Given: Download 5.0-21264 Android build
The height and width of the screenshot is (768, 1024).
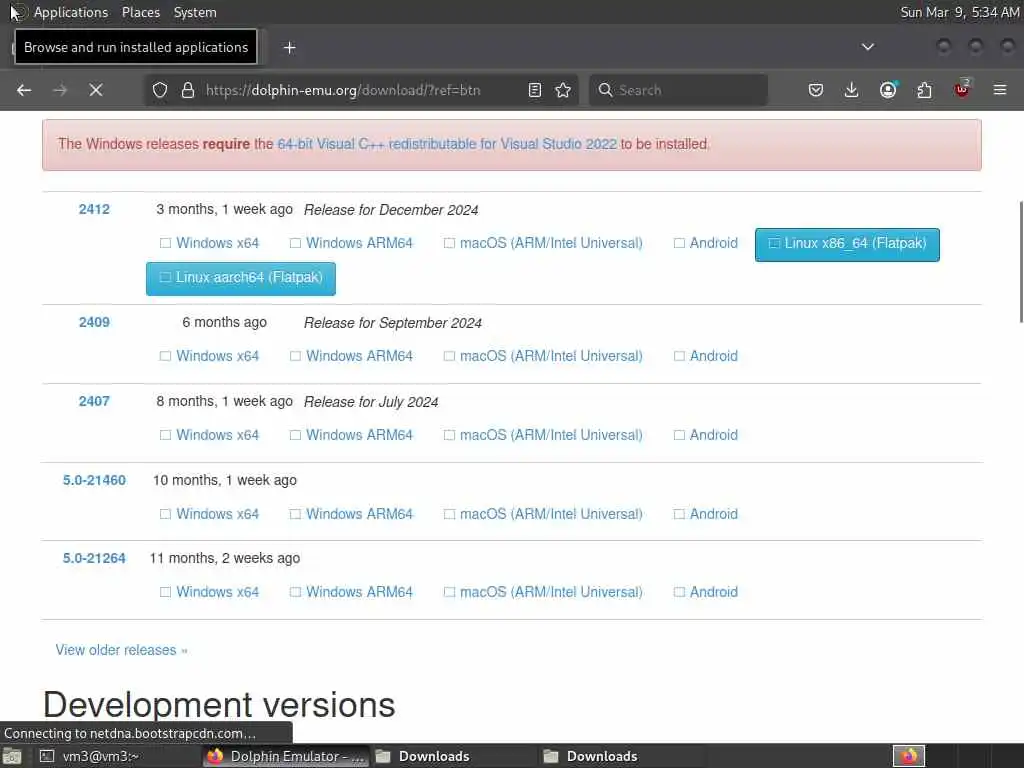Looking at the screenshot, I should pos(706,592).
